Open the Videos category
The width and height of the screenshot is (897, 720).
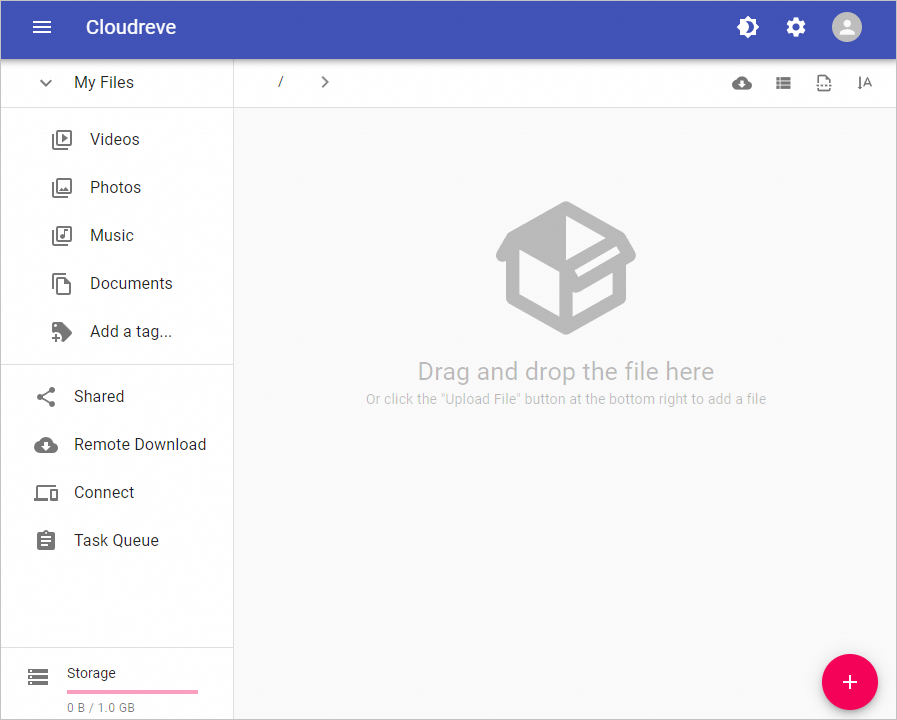[x=115, y=140]
